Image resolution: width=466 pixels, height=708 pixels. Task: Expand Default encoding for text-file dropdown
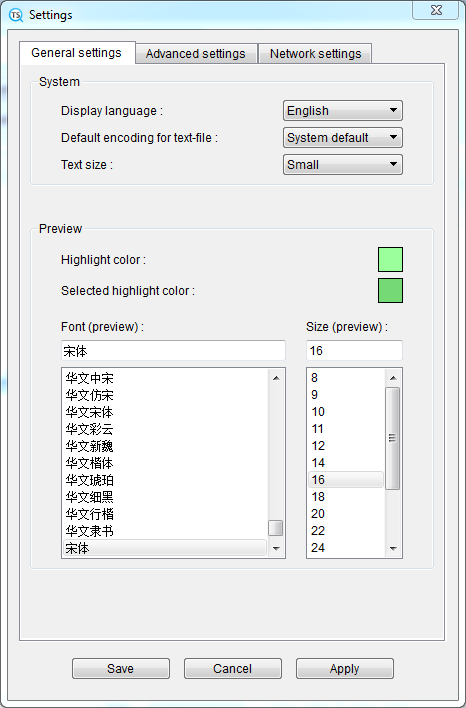pyautogui.click(x=343, y=138)
